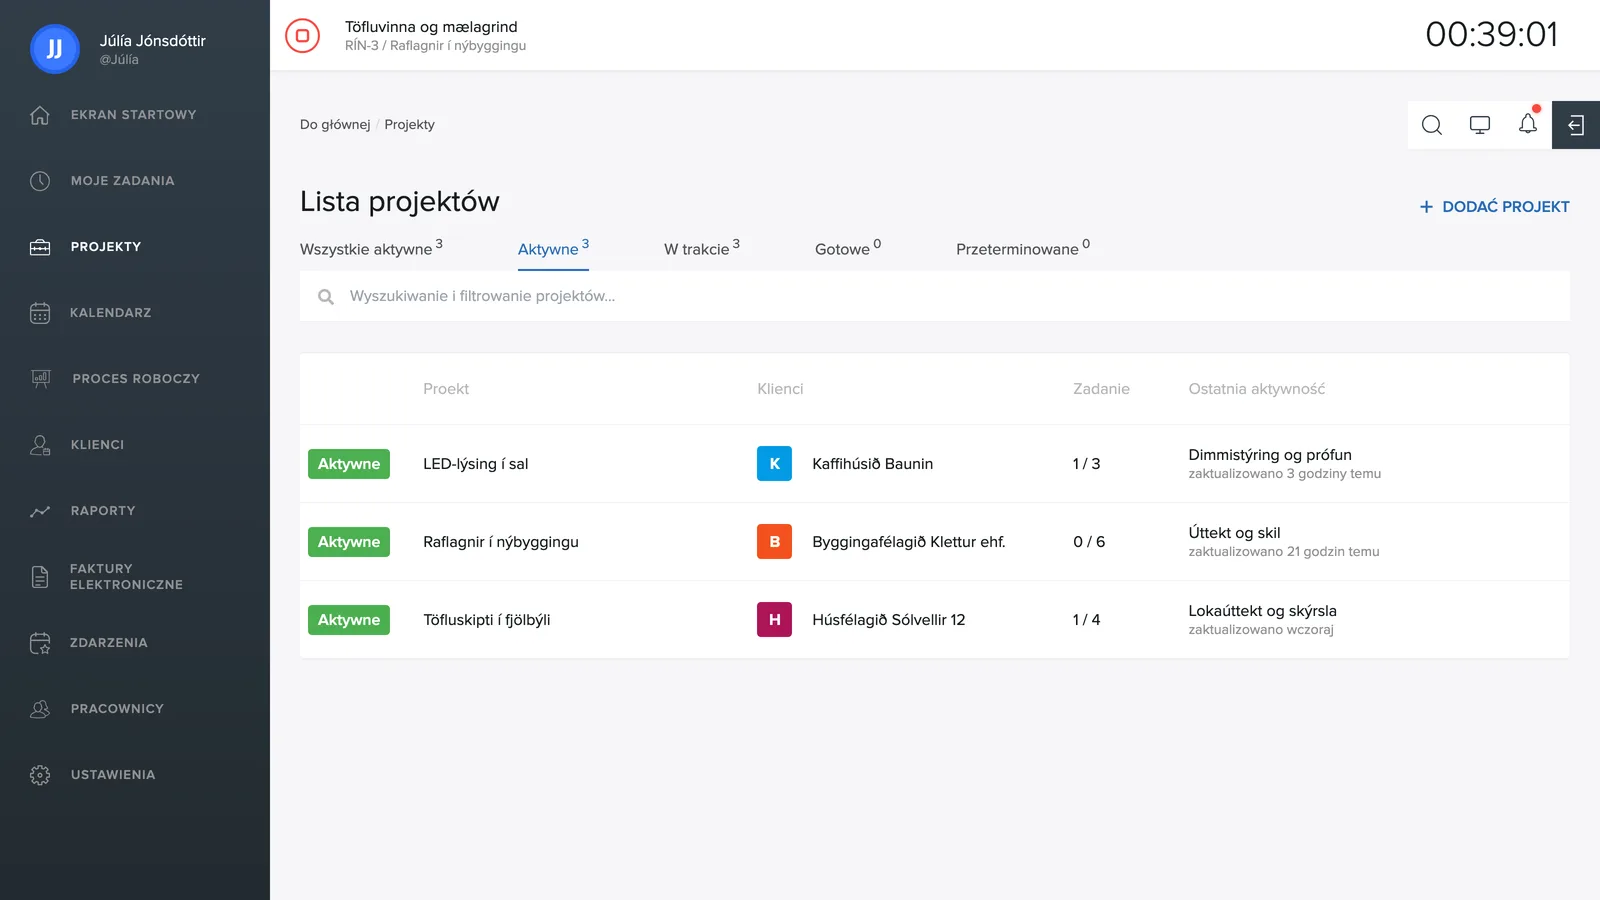Click Dimmistýring og prófun activity

click(x=1270, y=455)
